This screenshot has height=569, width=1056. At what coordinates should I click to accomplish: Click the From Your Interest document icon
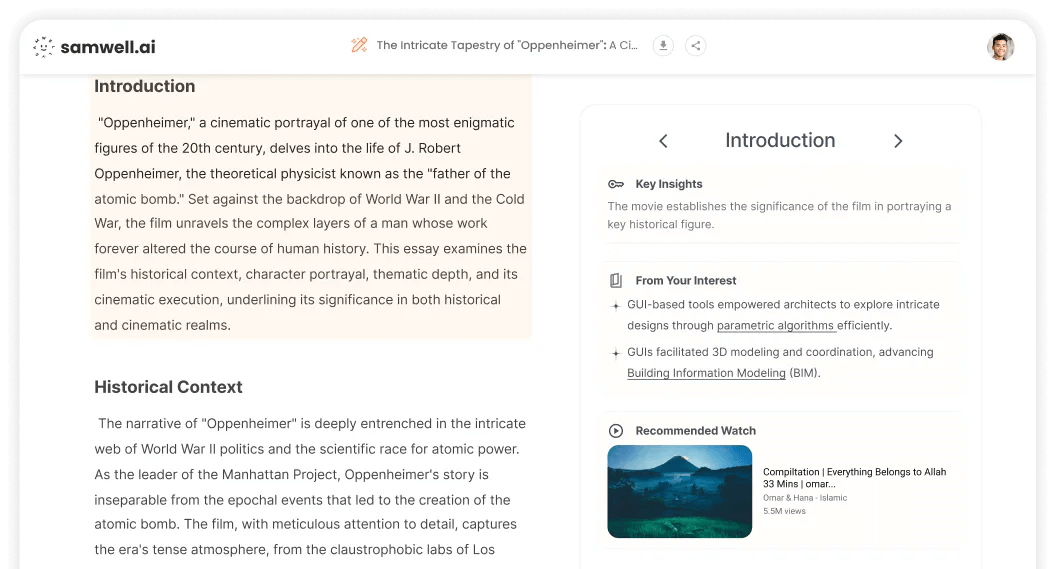pos(616,281)
